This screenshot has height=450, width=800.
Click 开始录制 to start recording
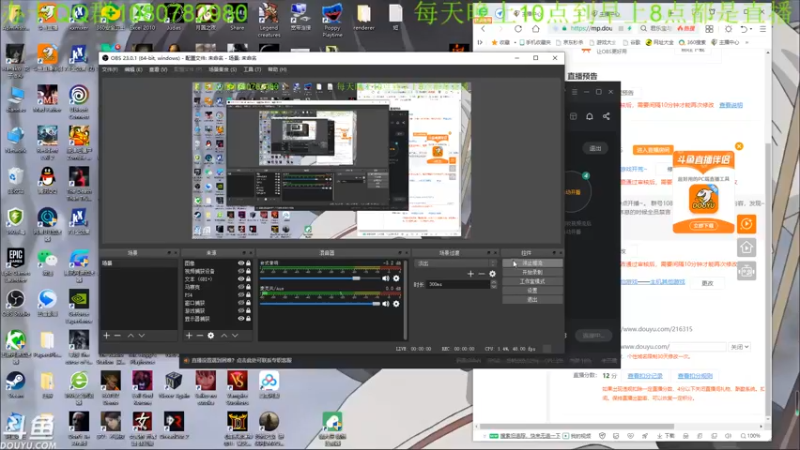pyautogui.click(x=533, y=272)
